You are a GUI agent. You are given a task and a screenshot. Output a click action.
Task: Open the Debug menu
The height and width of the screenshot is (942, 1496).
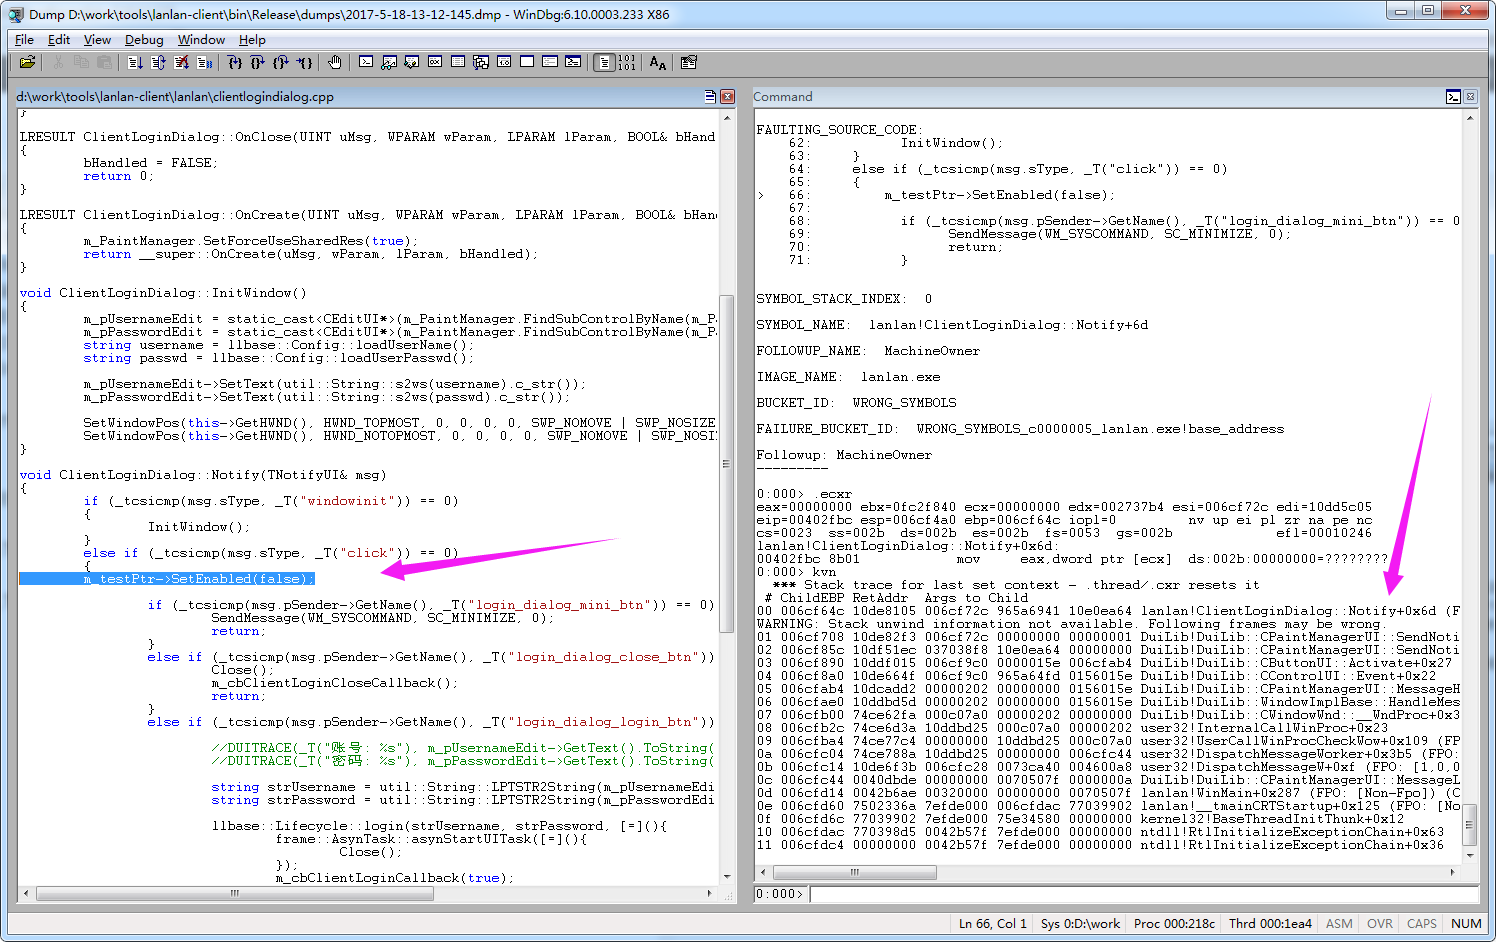[x=144, y=40]
